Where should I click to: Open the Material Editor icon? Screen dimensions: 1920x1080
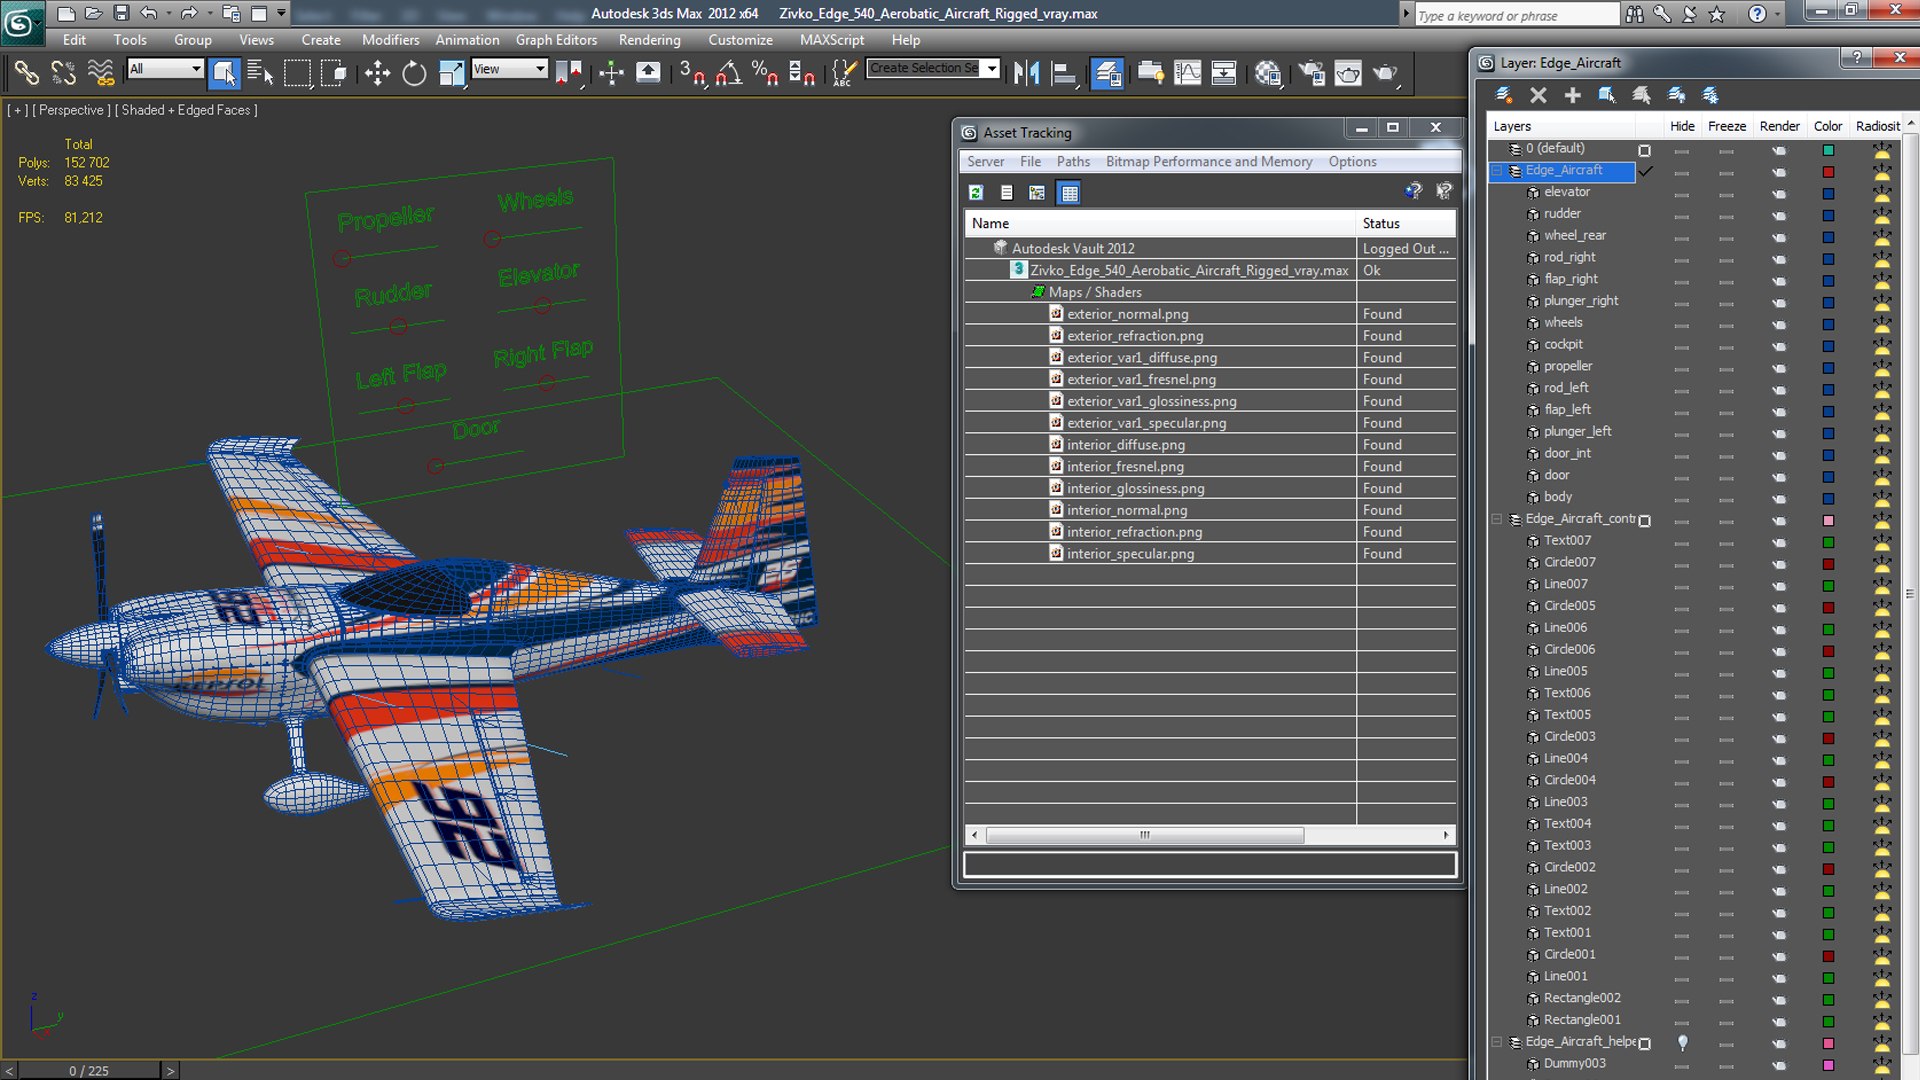coord(1268,73)
